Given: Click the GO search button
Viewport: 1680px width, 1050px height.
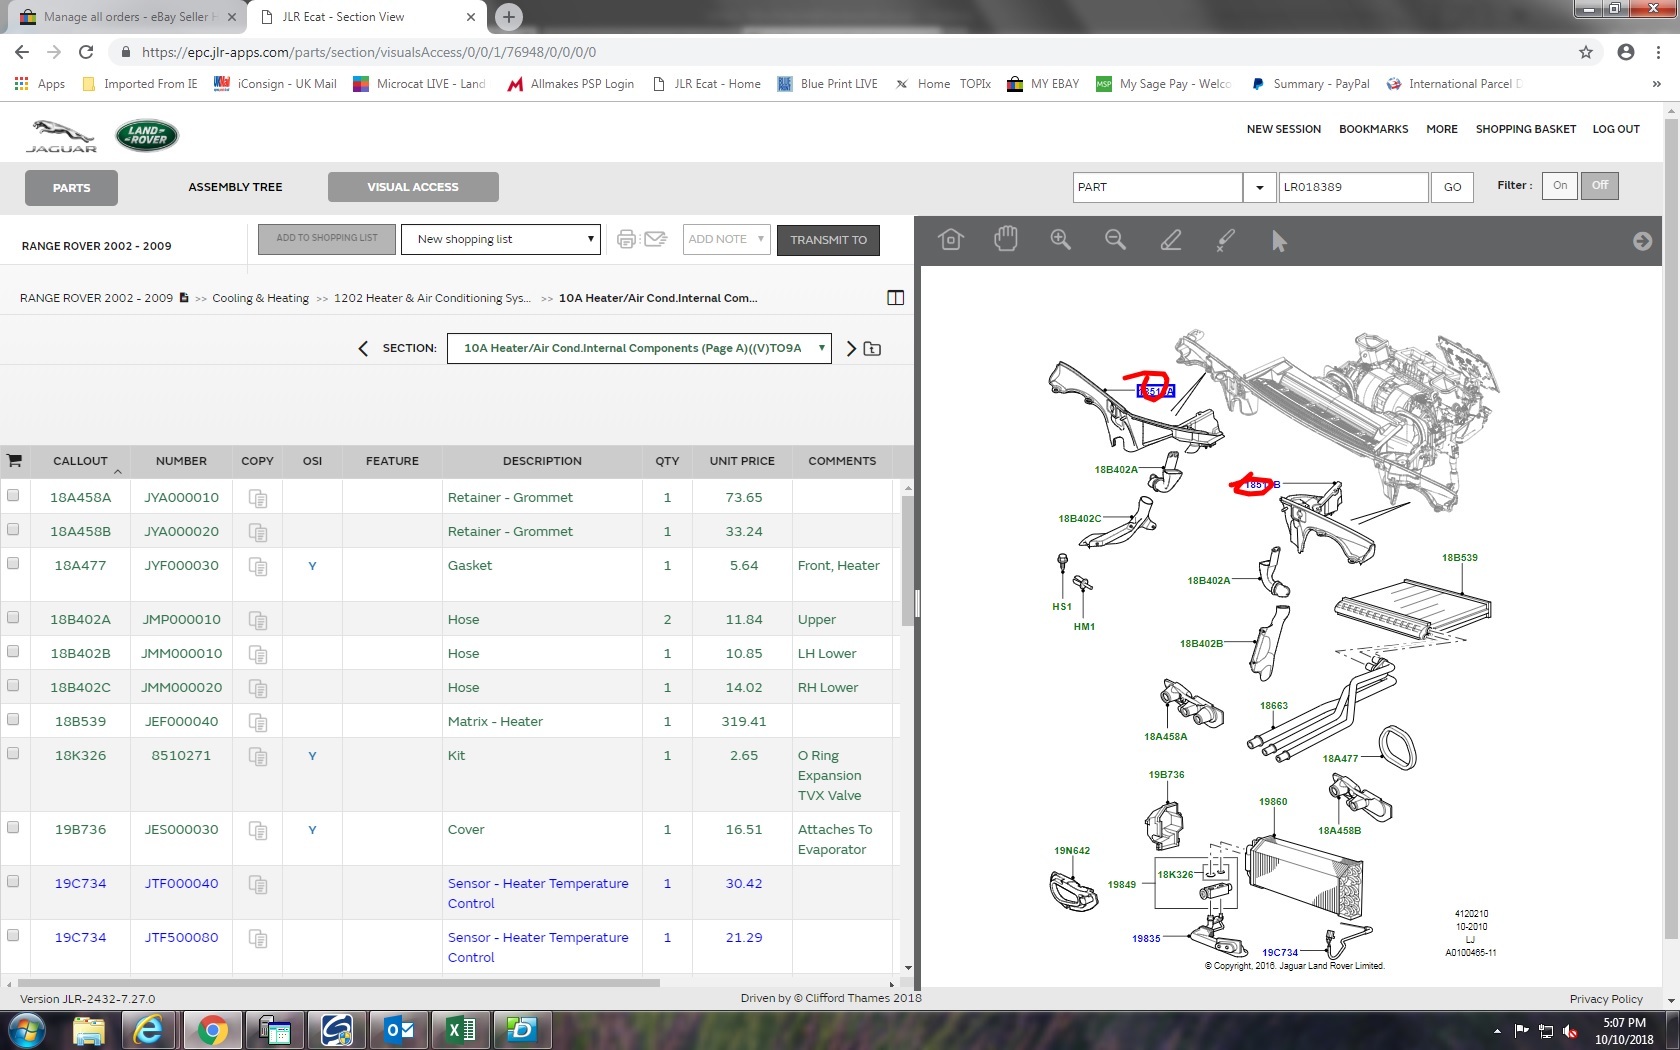Looking at the screenshot, I should [1453, 187].
